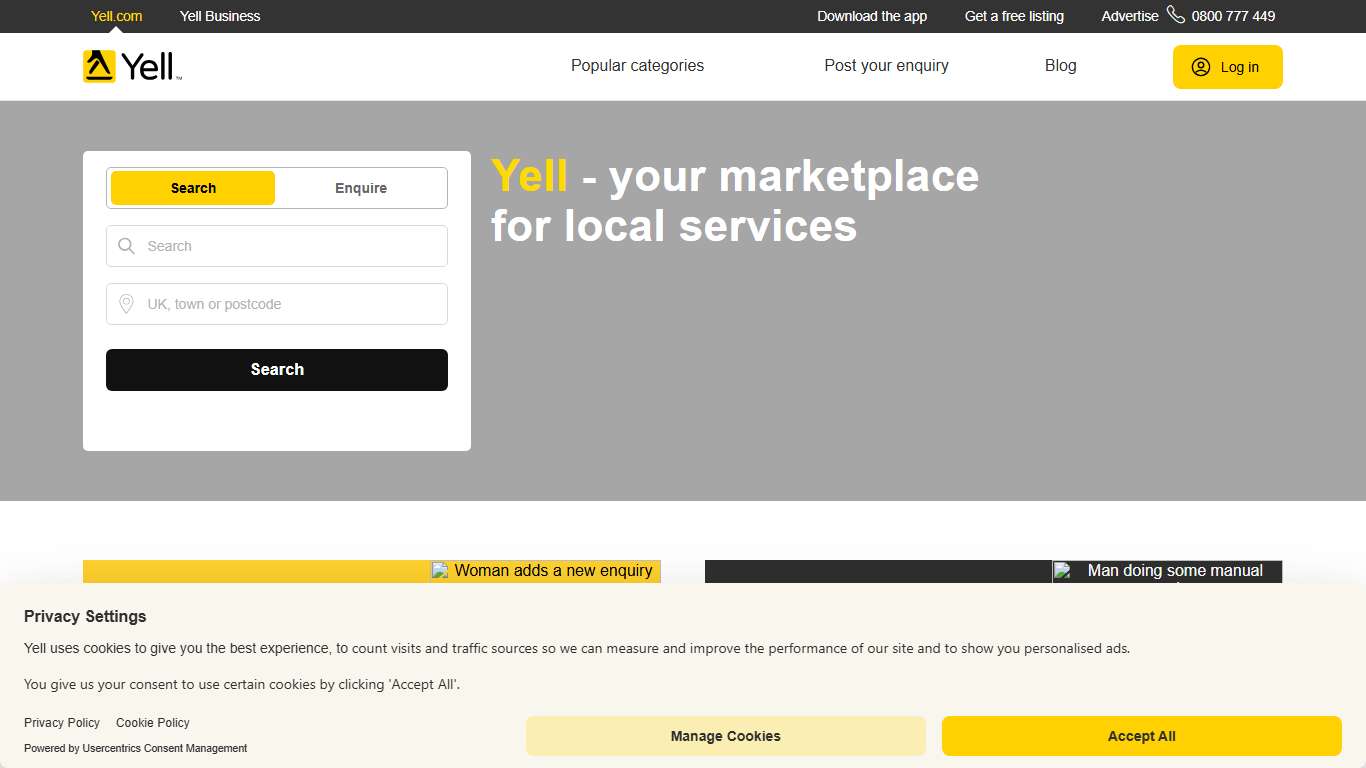This screenshot has width=1366, height=768.
Task: Select the Search tab
Action: (193, 188)
